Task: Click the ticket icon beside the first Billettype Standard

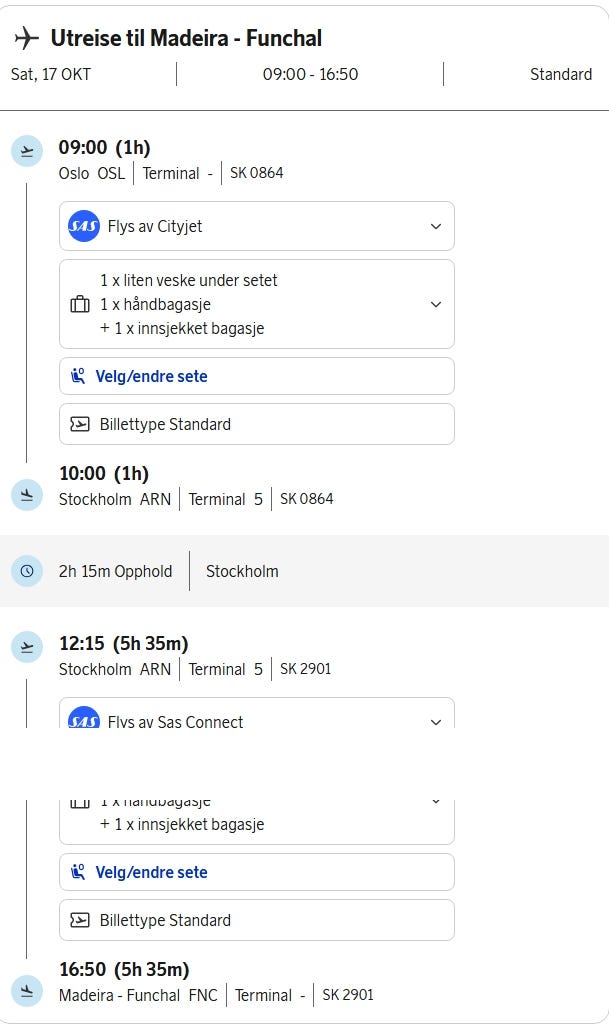Action: tap(80, 424)
